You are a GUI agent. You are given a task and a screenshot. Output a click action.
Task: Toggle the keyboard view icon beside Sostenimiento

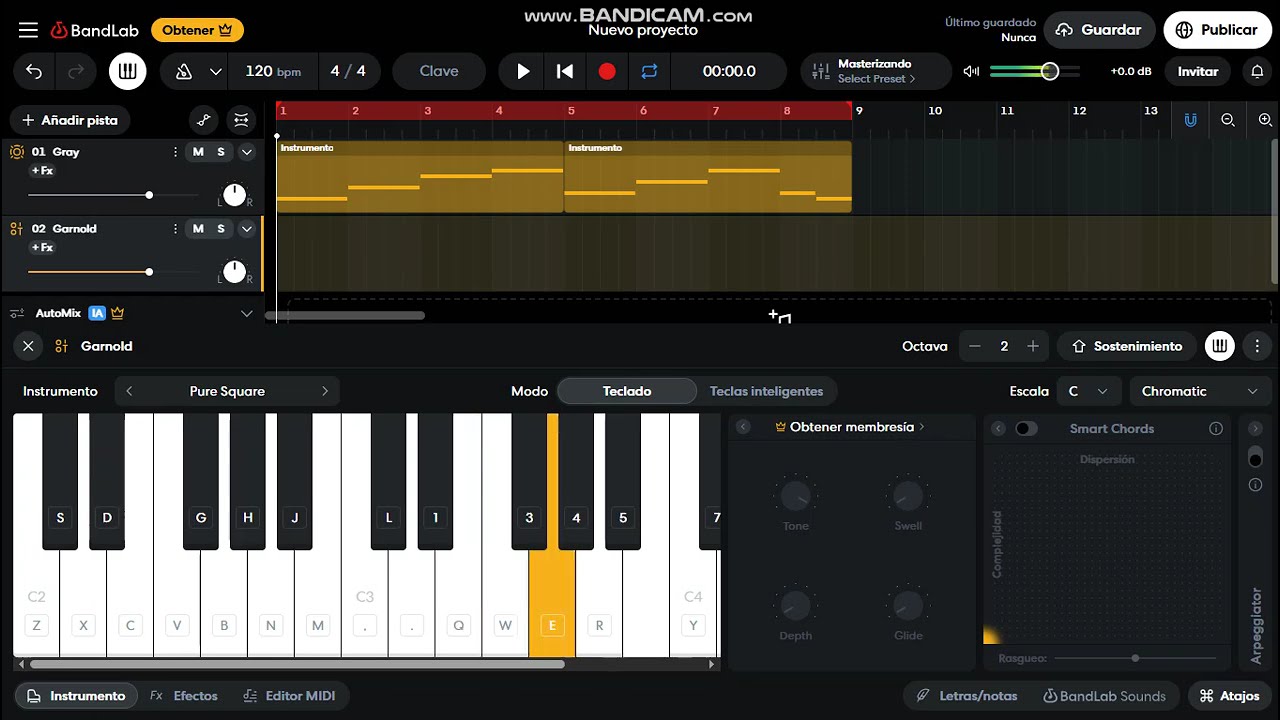point(1219,346)
